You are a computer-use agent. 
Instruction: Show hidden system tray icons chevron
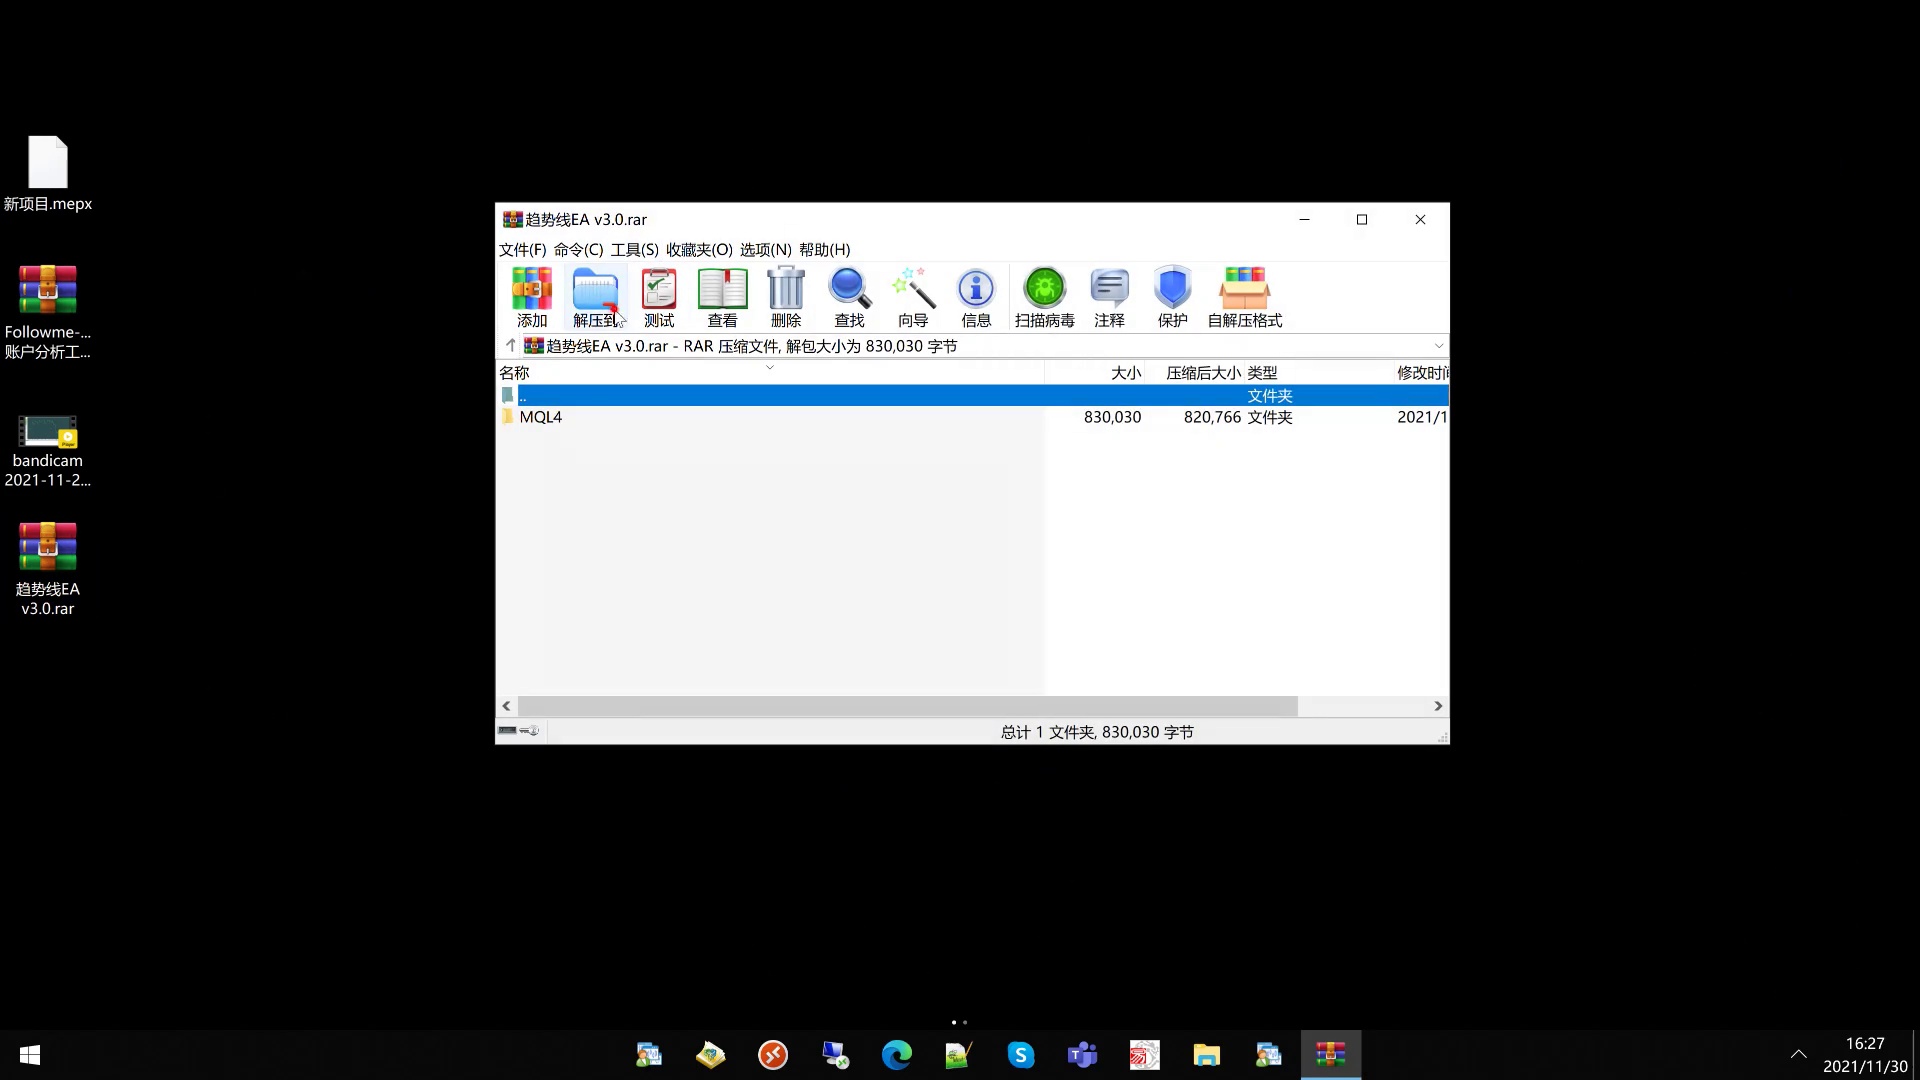pos(1798,1055)
